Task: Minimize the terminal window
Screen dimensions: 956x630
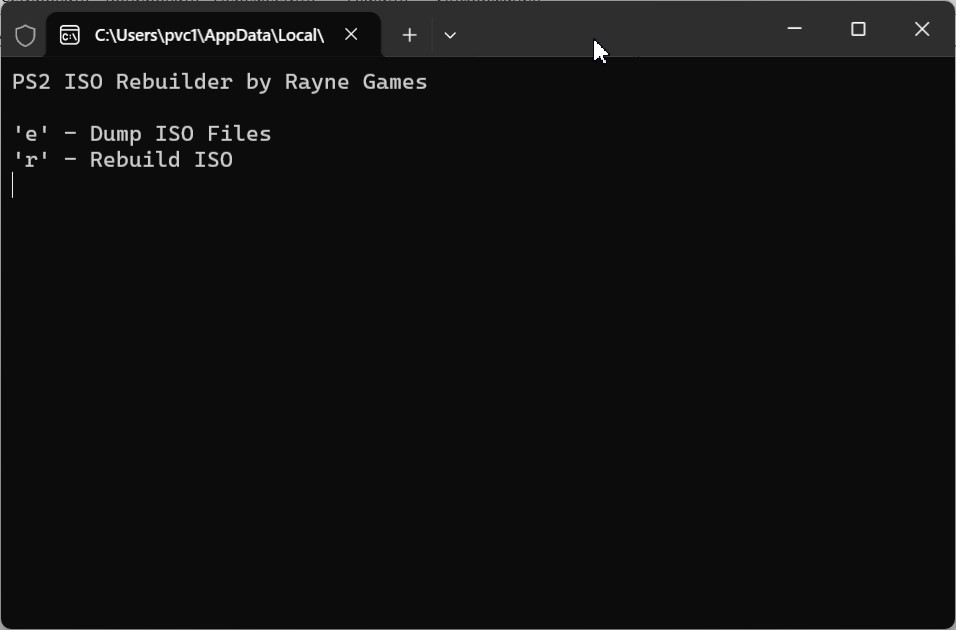Action: coord(794,29)
